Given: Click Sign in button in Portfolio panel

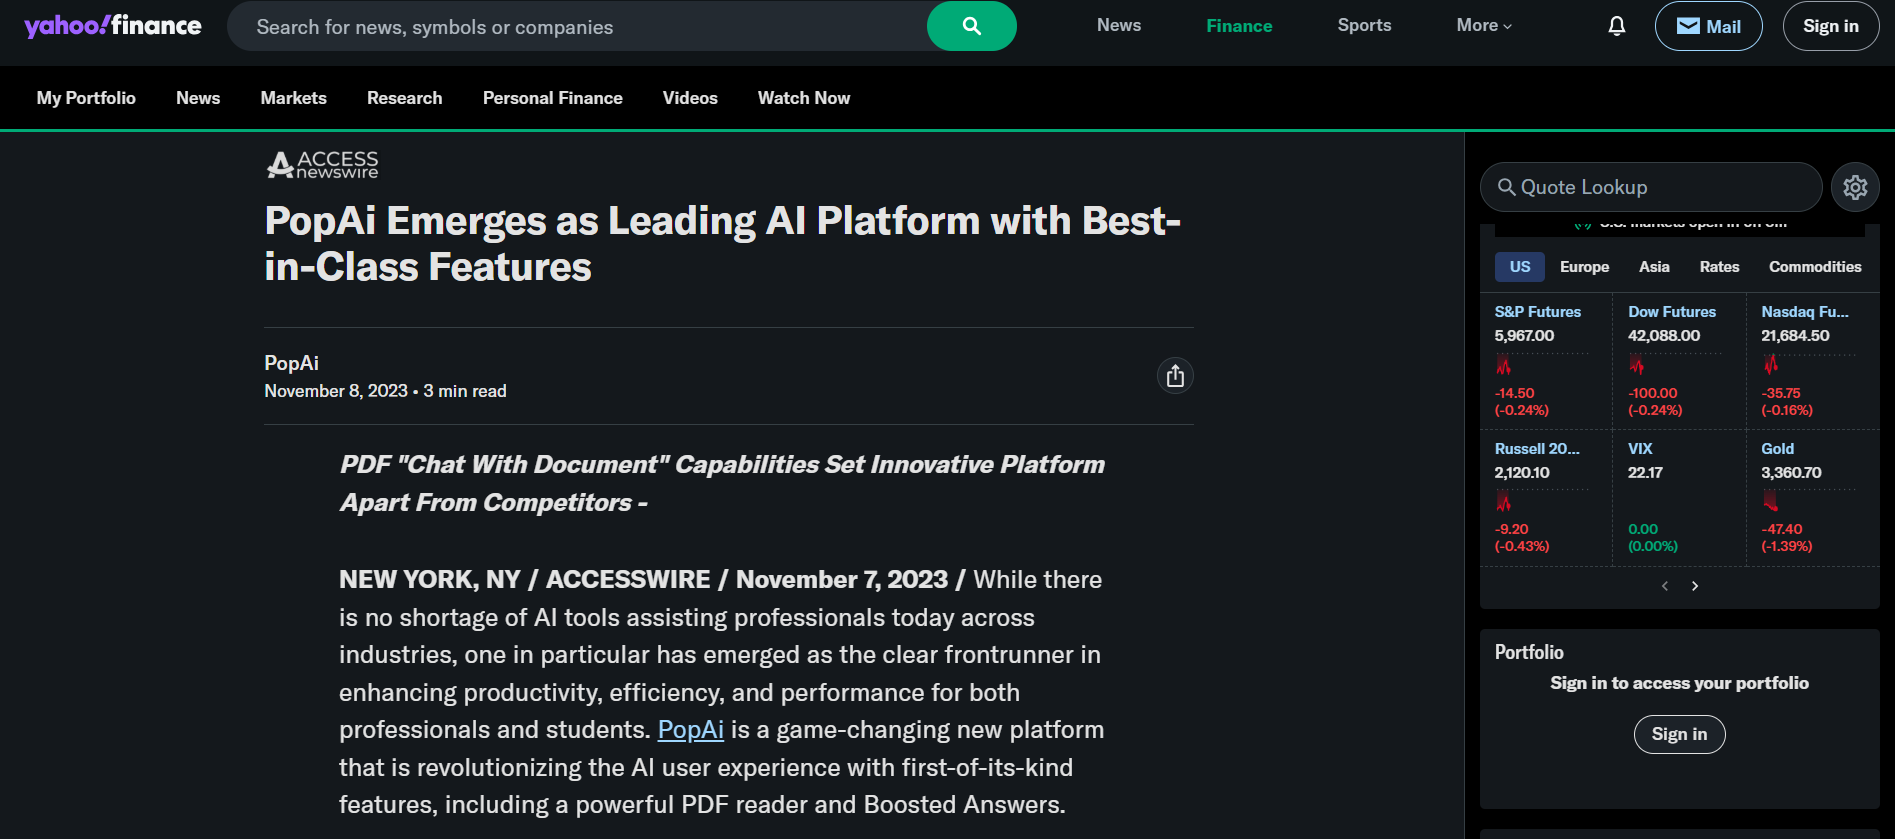Looking at the screenshot, I should pyautogui.click(x=1679, y=734).
